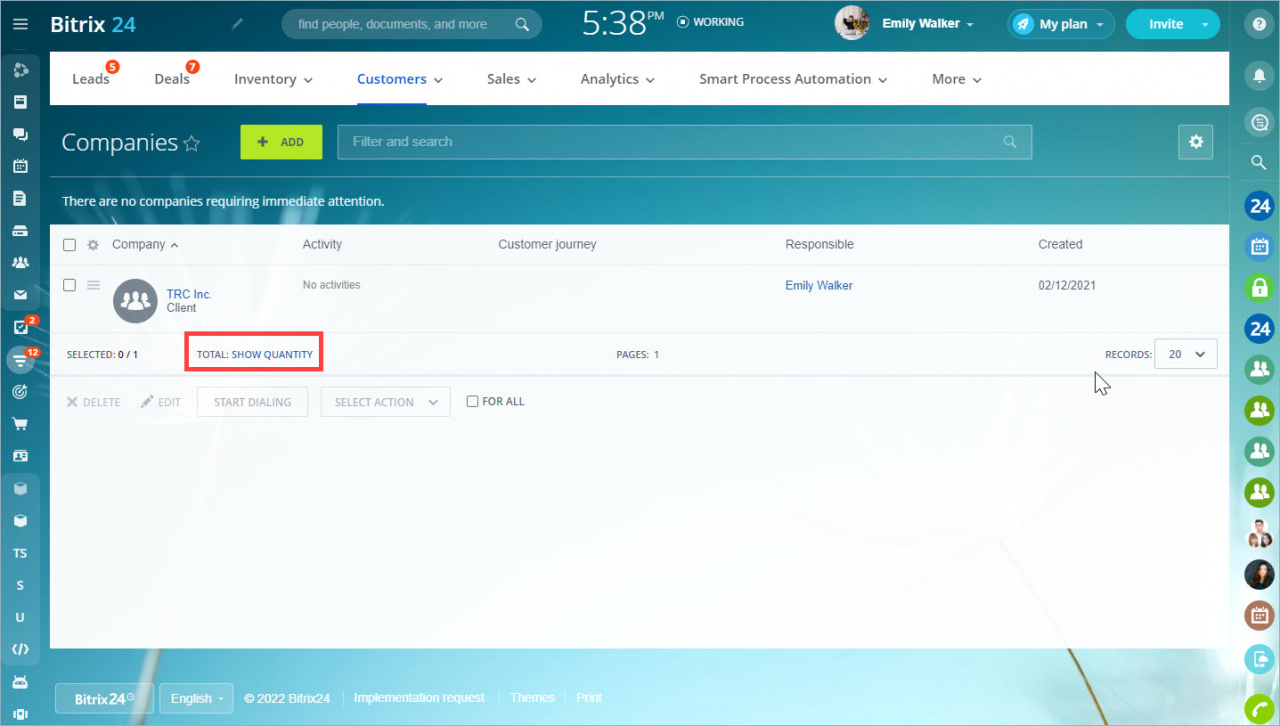
Task: Open the contact card icon in left sidebar
Action: click(20, 456)
